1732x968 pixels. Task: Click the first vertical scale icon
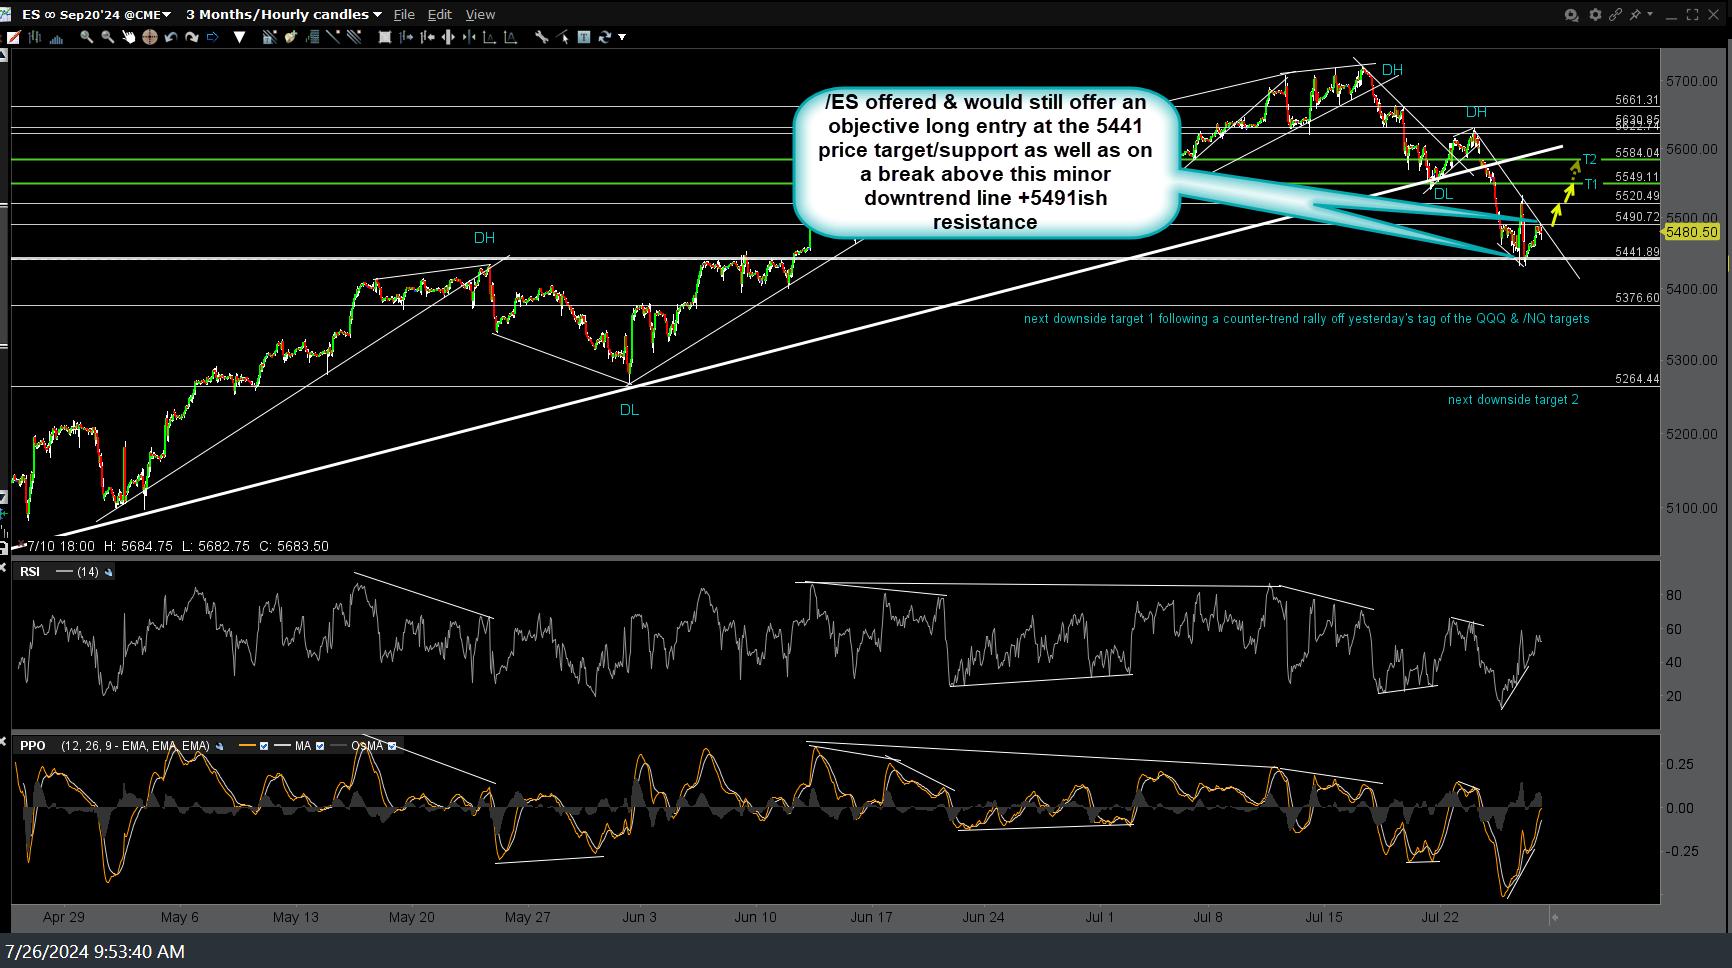[x=490, y=37]
